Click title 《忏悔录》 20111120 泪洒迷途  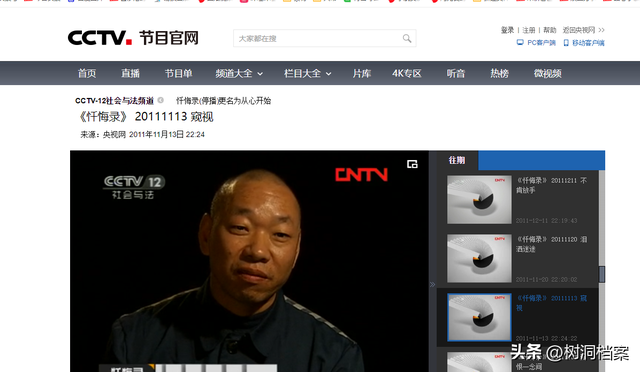tap(551, 244)
